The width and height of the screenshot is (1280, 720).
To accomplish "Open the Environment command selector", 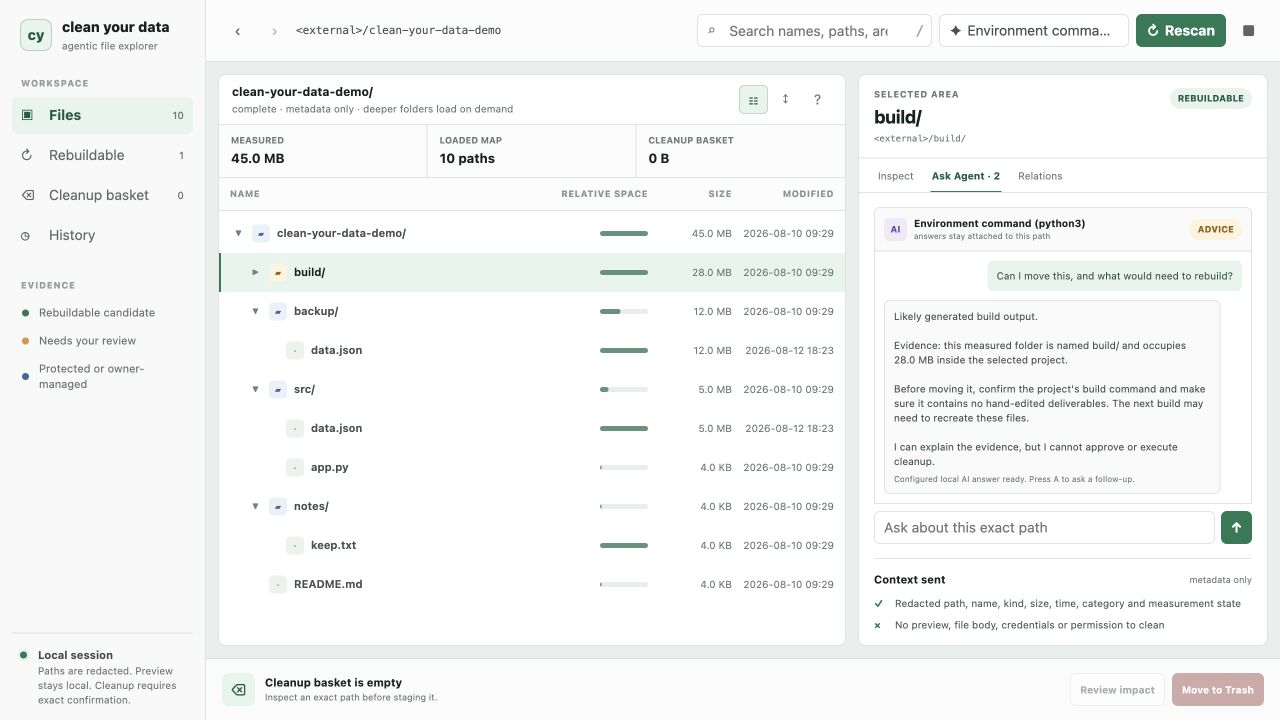I will pyautogui.click(x=1034, y=31).
